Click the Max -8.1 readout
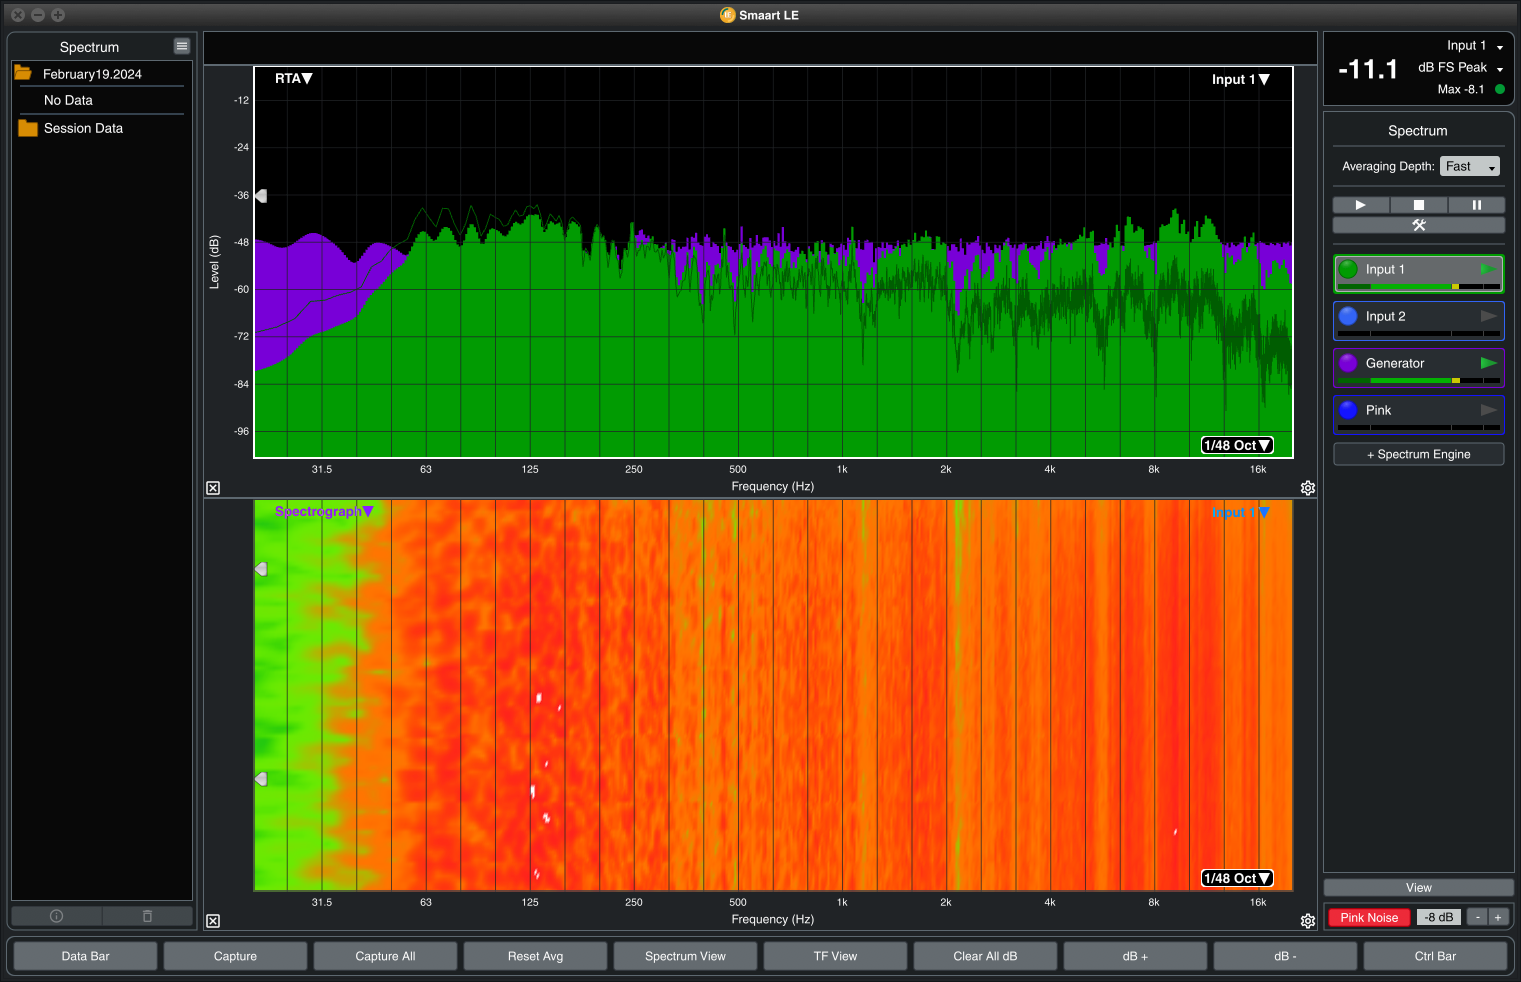 1460,89
